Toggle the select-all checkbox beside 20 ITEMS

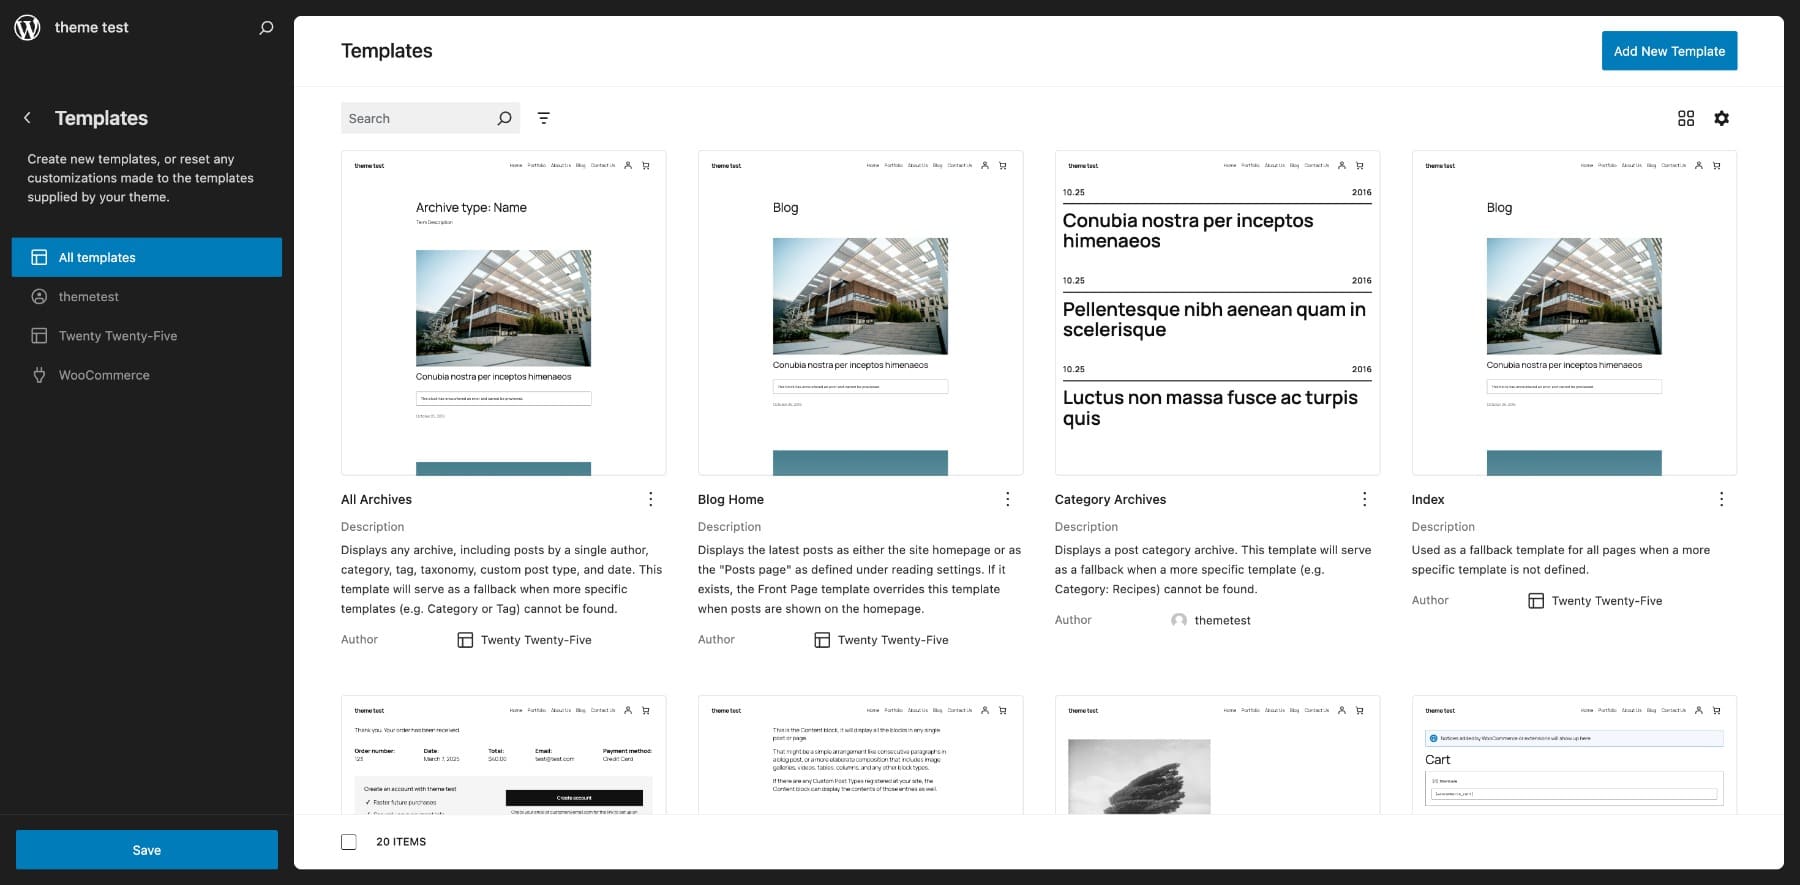tap(349, 842)
